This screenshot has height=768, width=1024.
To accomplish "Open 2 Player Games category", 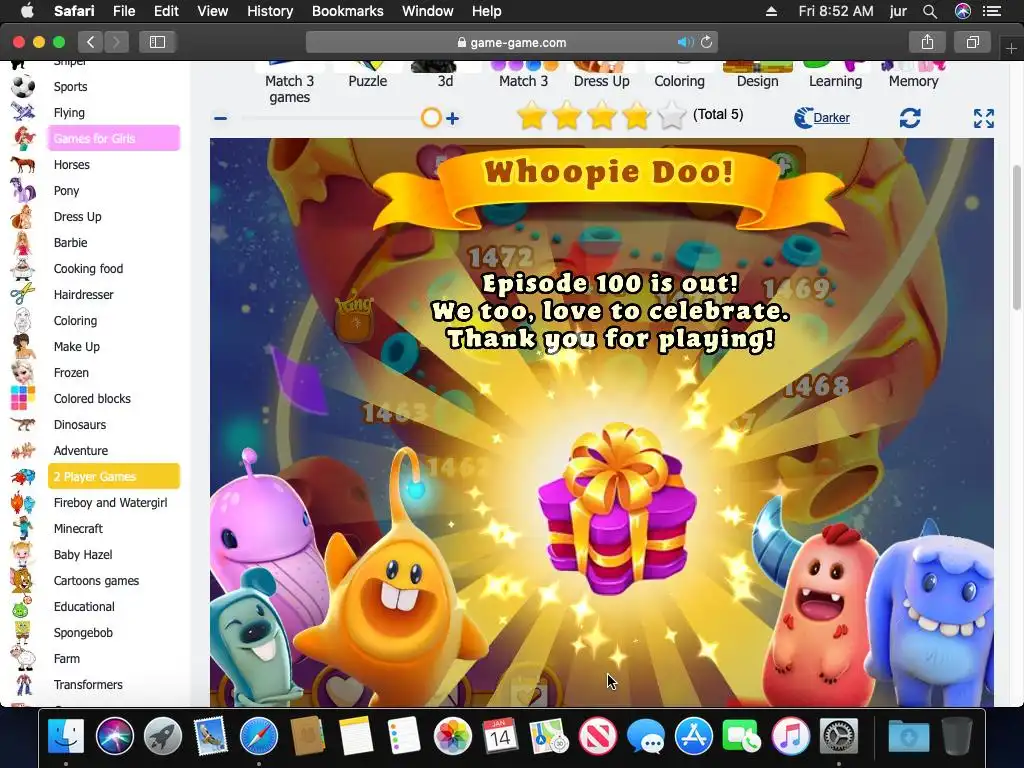I will click(114, 476).
